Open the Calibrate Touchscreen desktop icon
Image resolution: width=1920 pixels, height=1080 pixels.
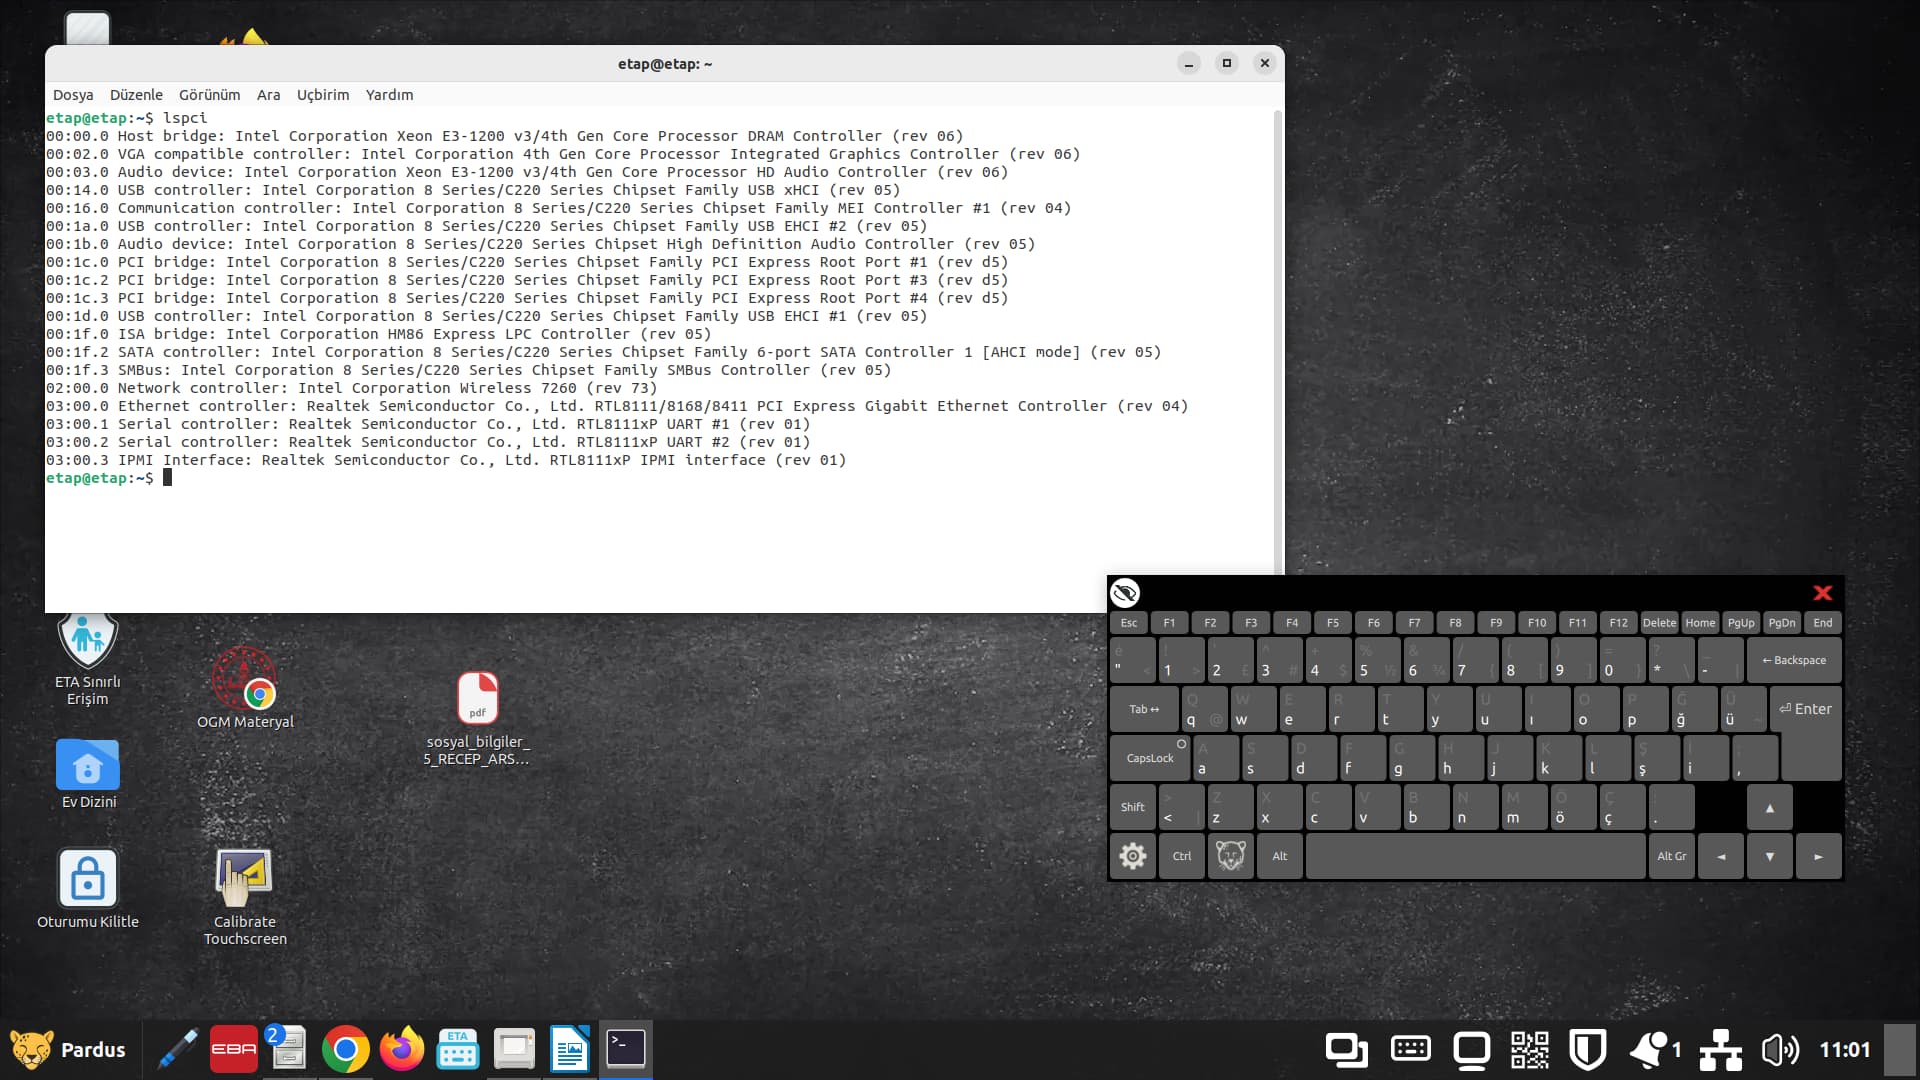(244, 880)
